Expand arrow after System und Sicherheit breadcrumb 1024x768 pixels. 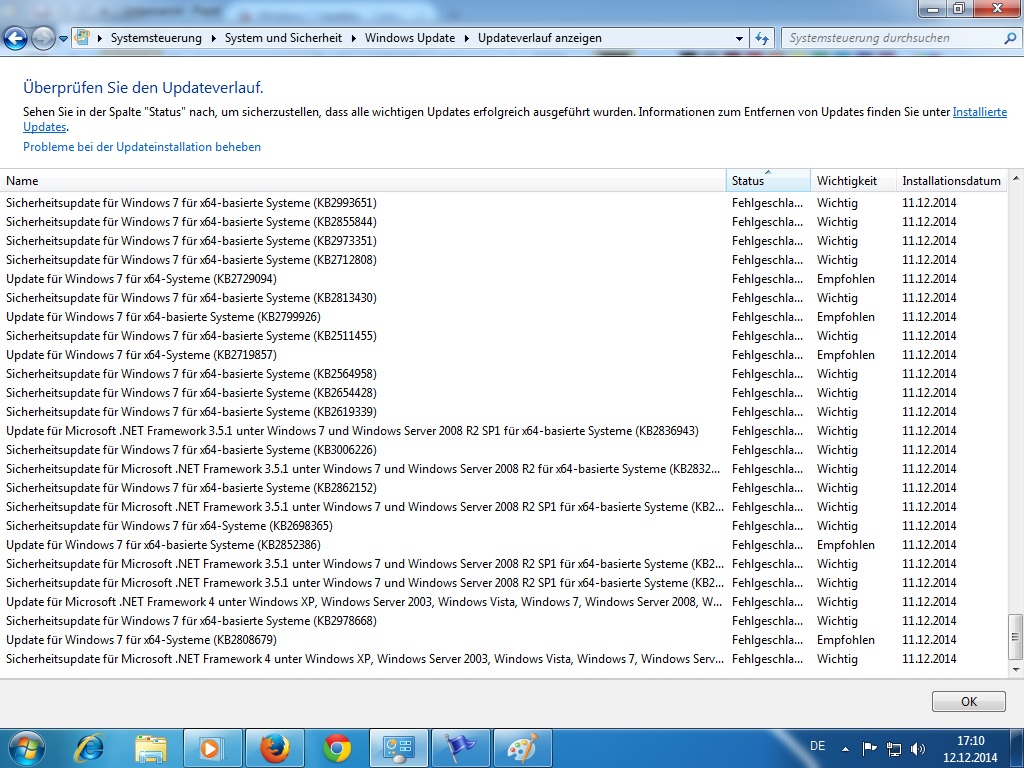[353, 39]
